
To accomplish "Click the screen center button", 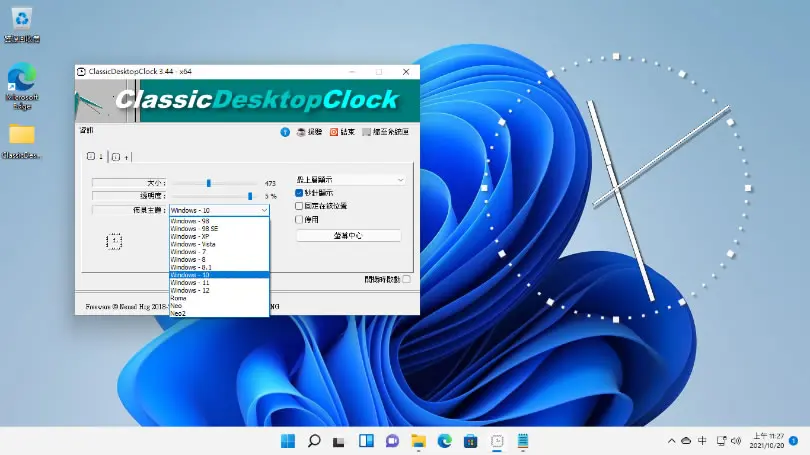I will point(348,236).
